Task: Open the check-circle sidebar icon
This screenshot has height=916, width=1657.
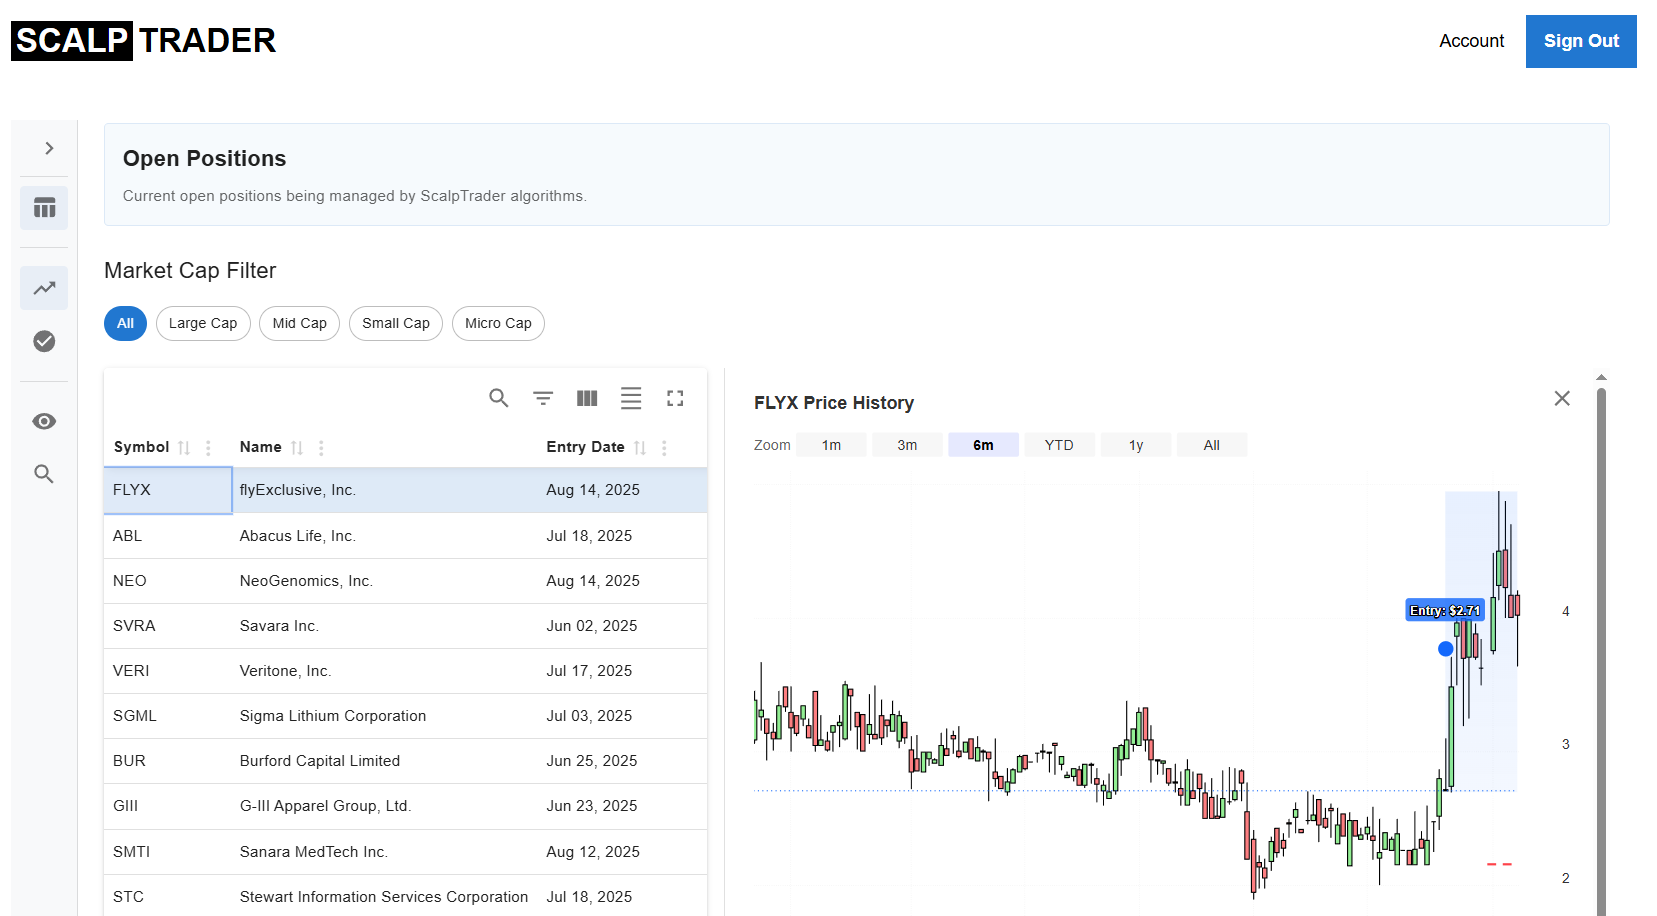Action: point(44,341)
